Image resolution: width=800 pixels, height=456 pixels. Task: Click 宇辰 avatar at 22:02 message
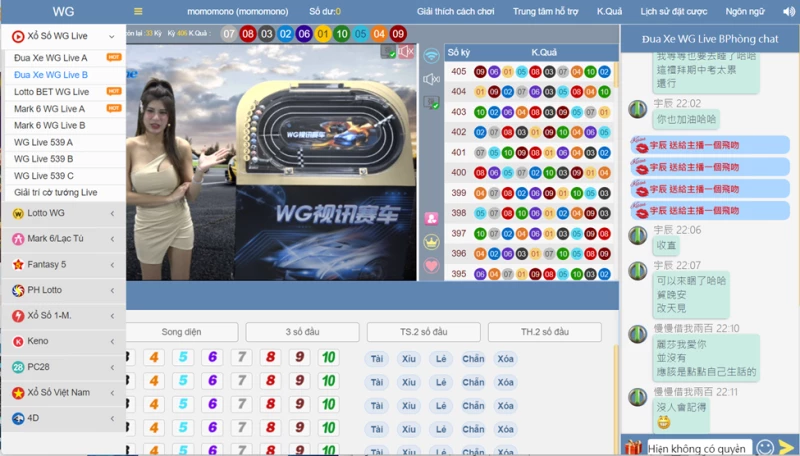tap(638, 109)
